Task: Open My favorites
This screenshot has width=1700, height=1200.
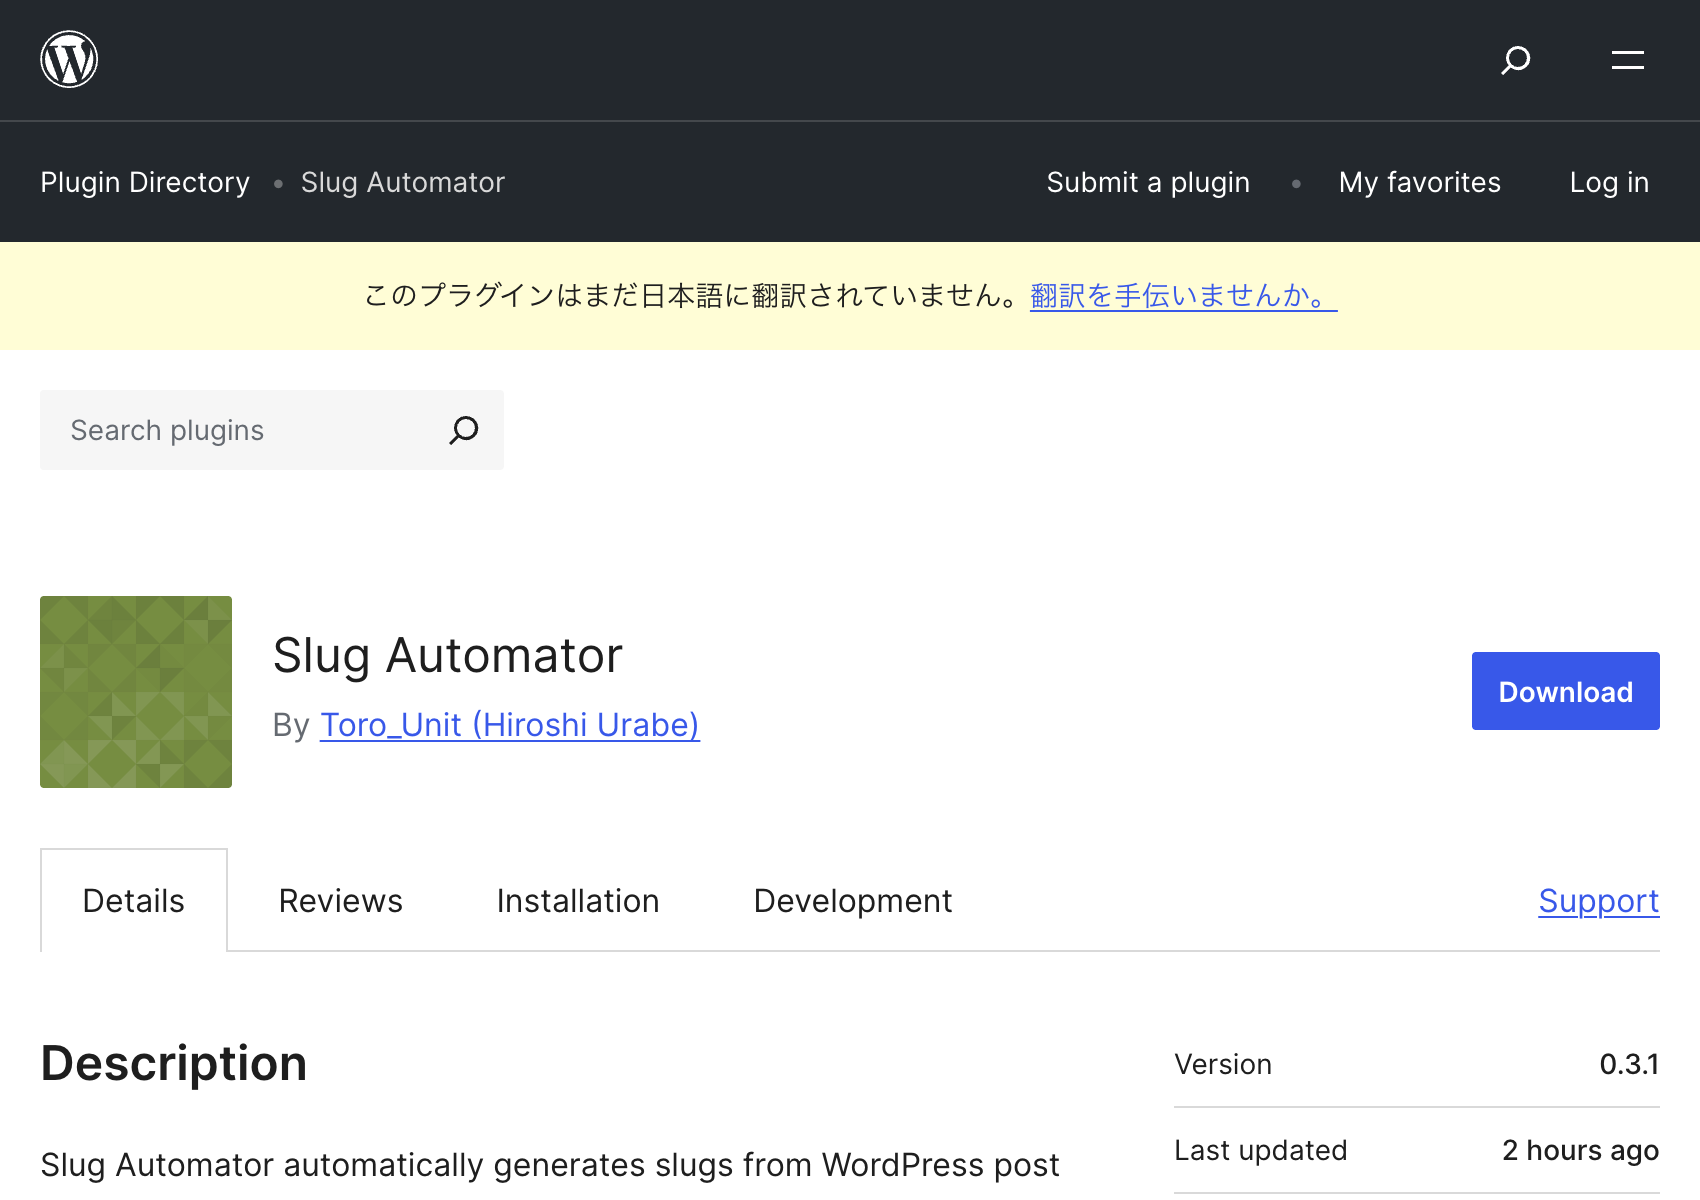Action: click(x=1420, y=182)
